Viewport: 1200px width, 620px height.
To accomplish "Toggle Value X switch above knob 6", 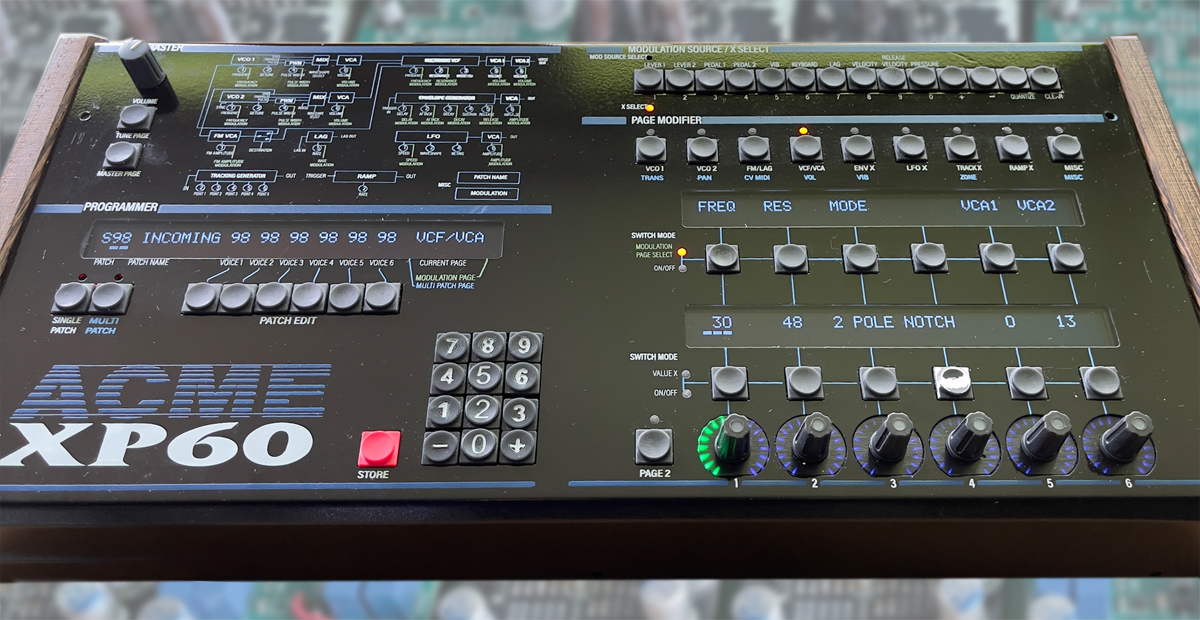I will (1100, 381).
